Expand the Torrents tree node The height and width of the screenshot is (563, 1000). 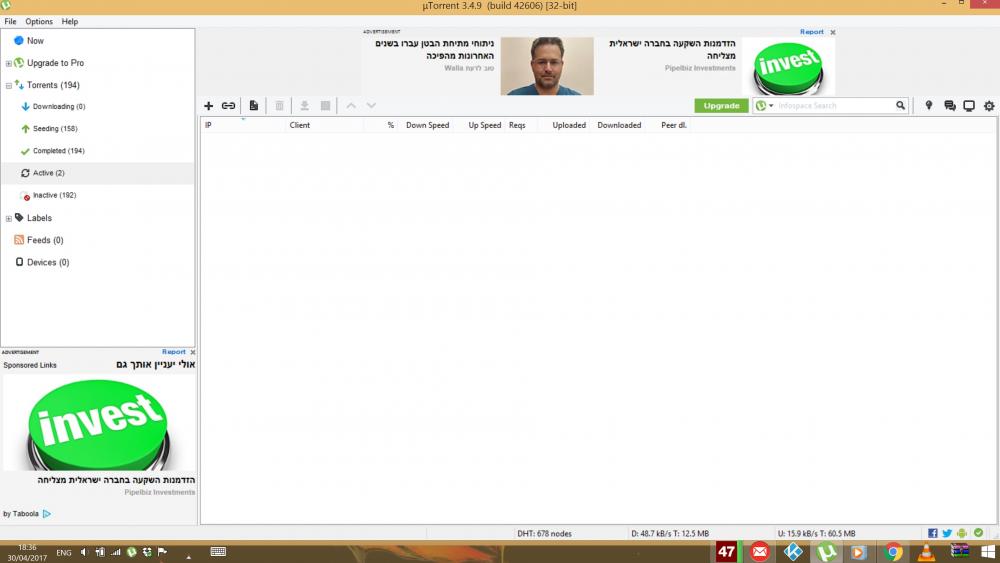(8, 86)
